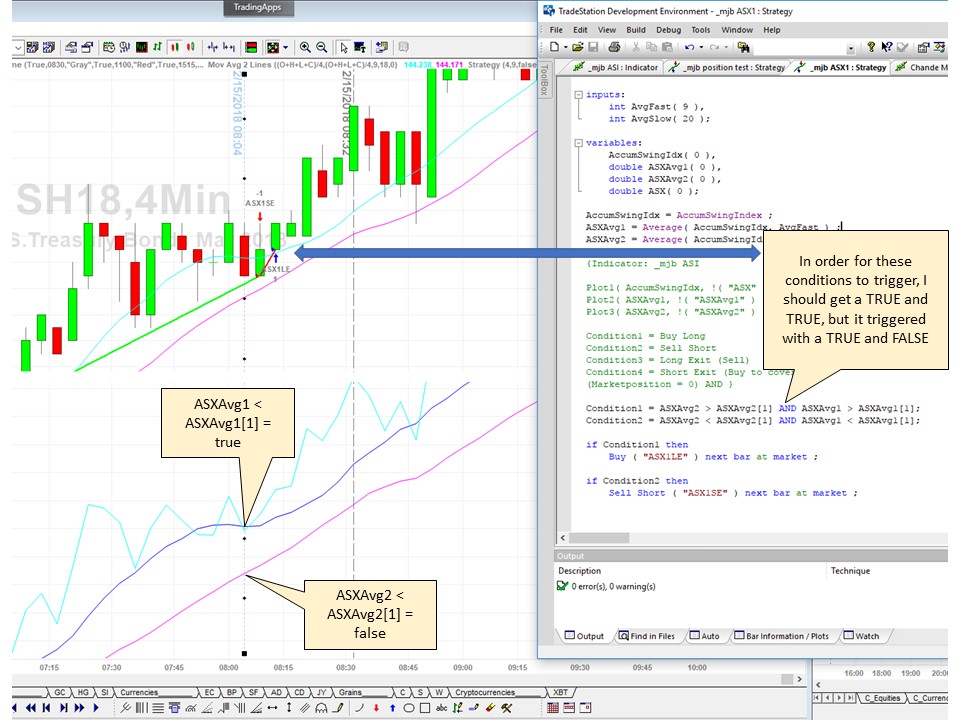
Task: Switch to _mjb ASX1 : Strategy tab
Action: (841, 67)
